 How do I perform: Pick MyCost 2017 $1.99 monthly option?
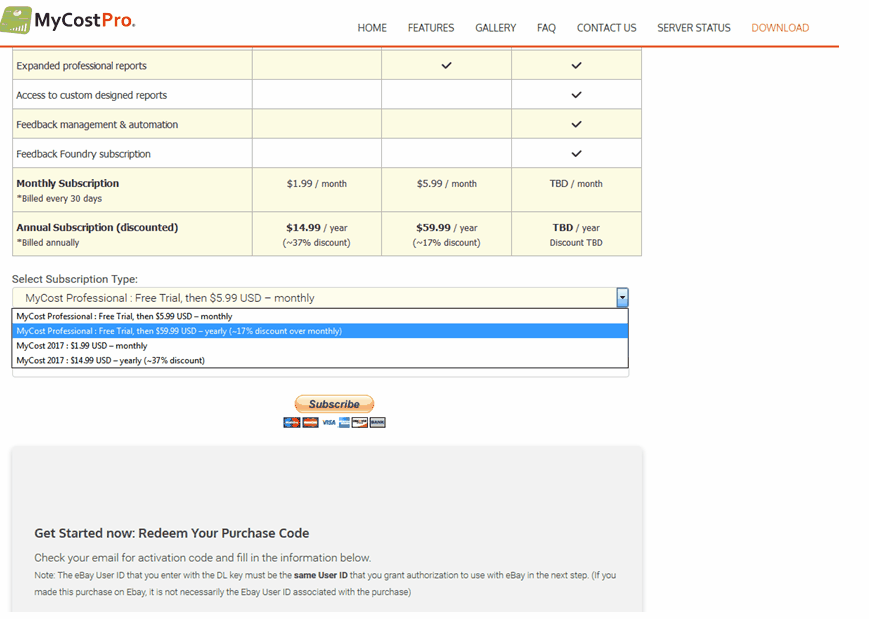[320, 346]
